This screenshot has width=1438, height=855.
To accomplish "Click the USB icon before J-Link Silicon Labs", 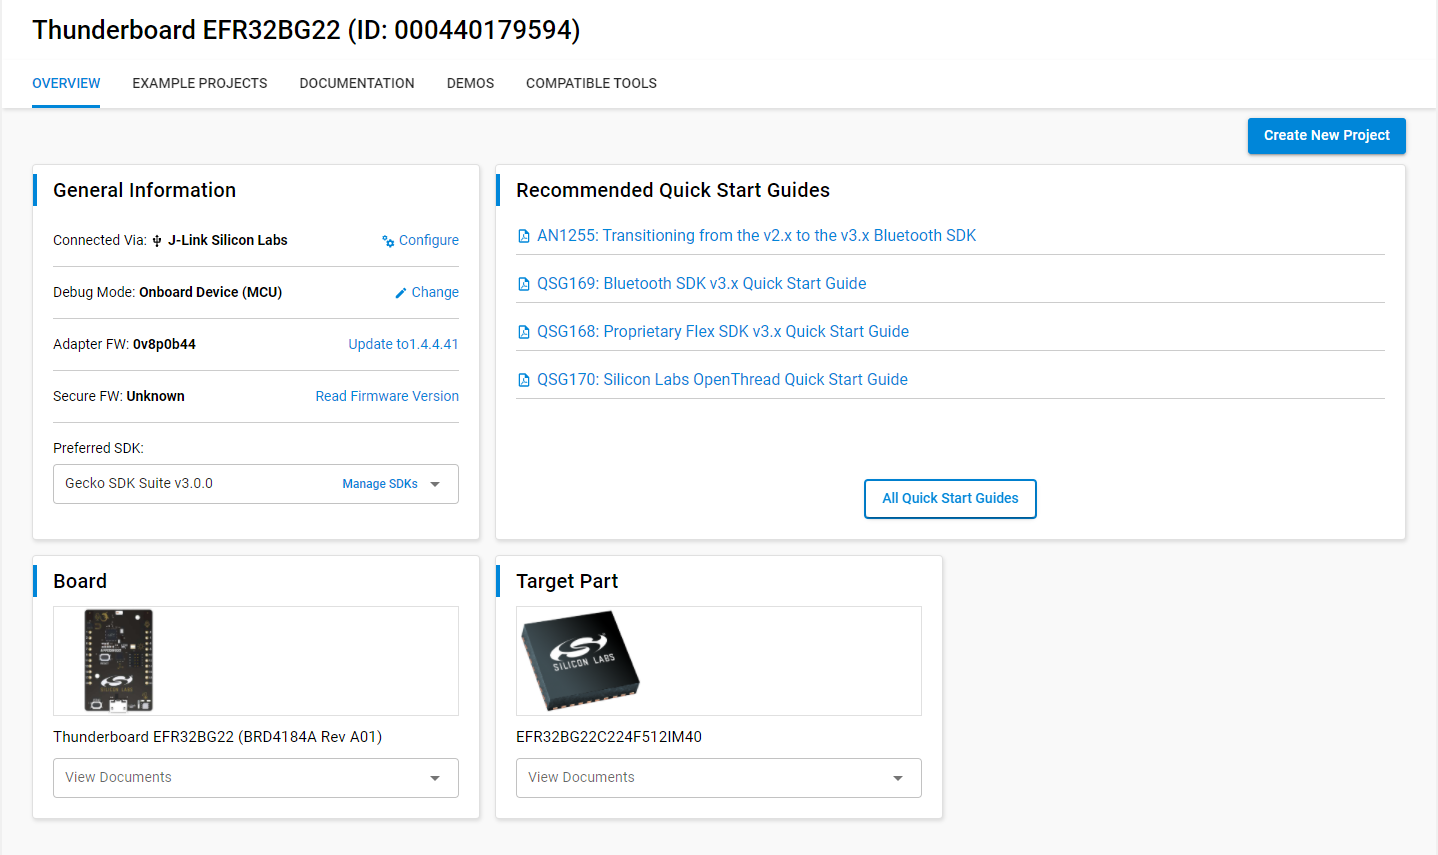I will pos(157,241).
